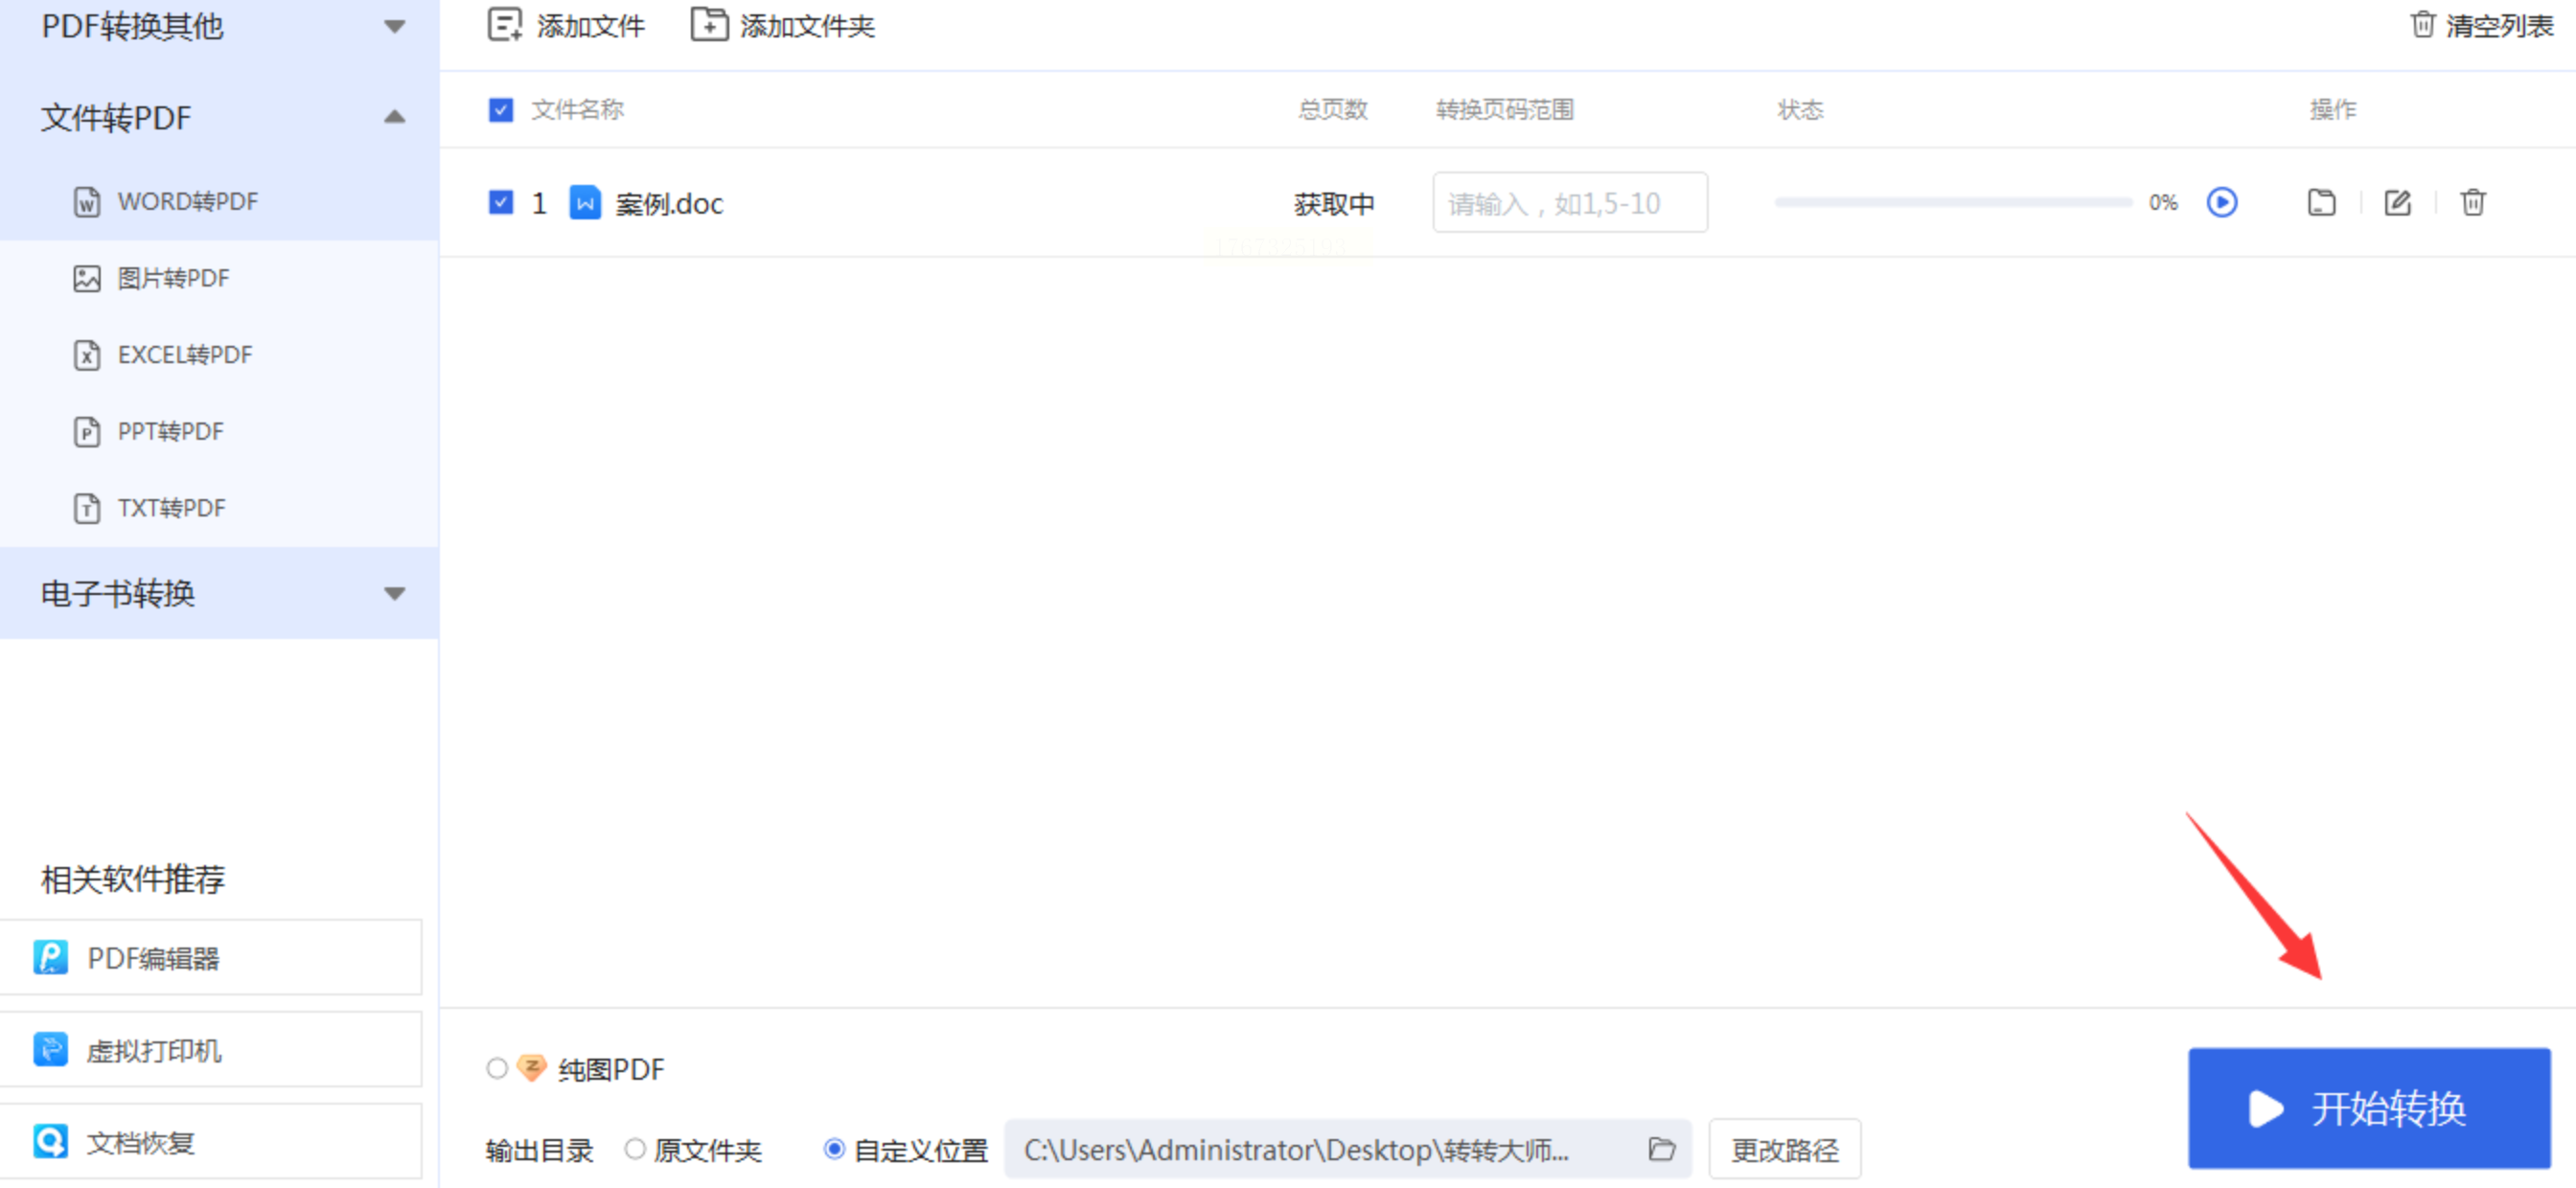Viewport: 2576px width, 1188px height.
Task: Switch to 图片转PDF mode
Action: pyautogui.click(x=173, y=278)
